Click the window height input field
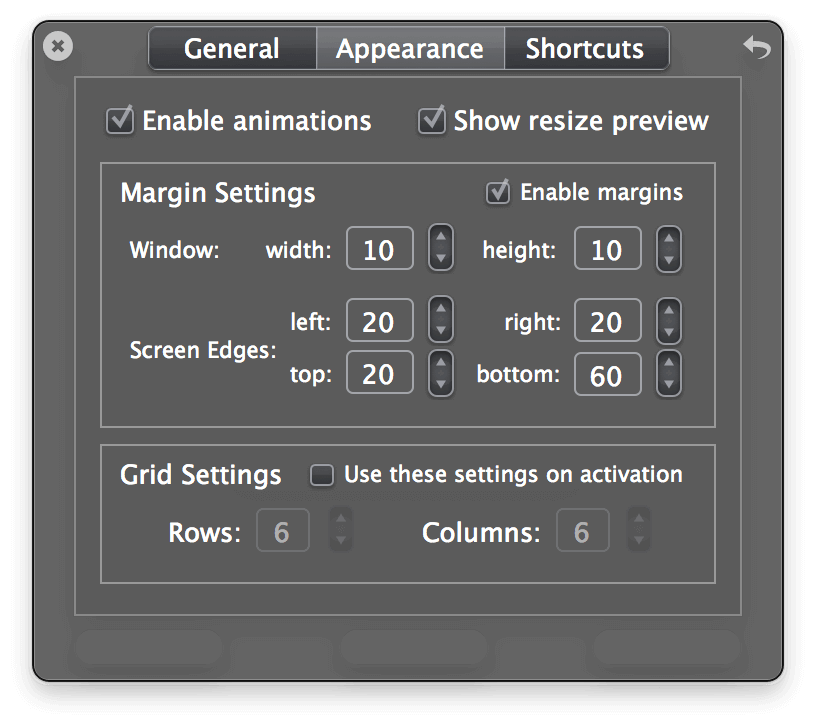 [608, 249]
